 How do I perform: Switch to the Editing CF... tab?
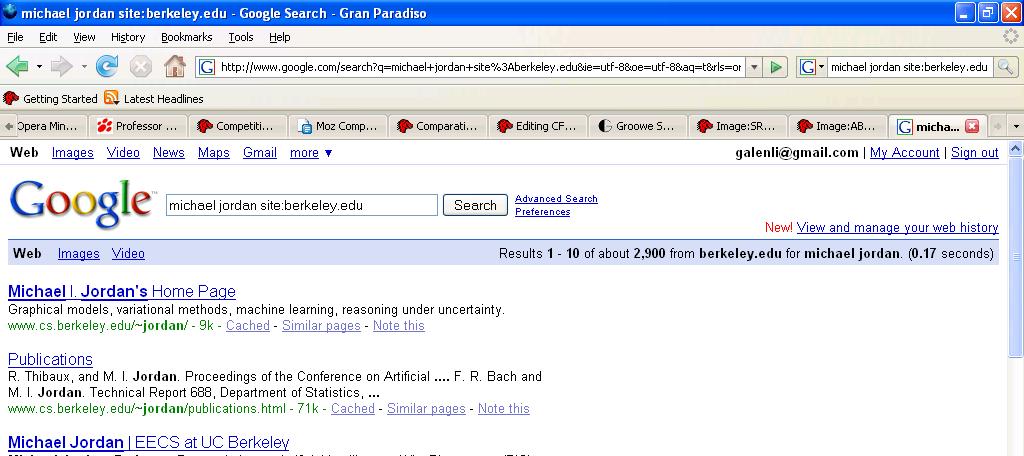538,126
